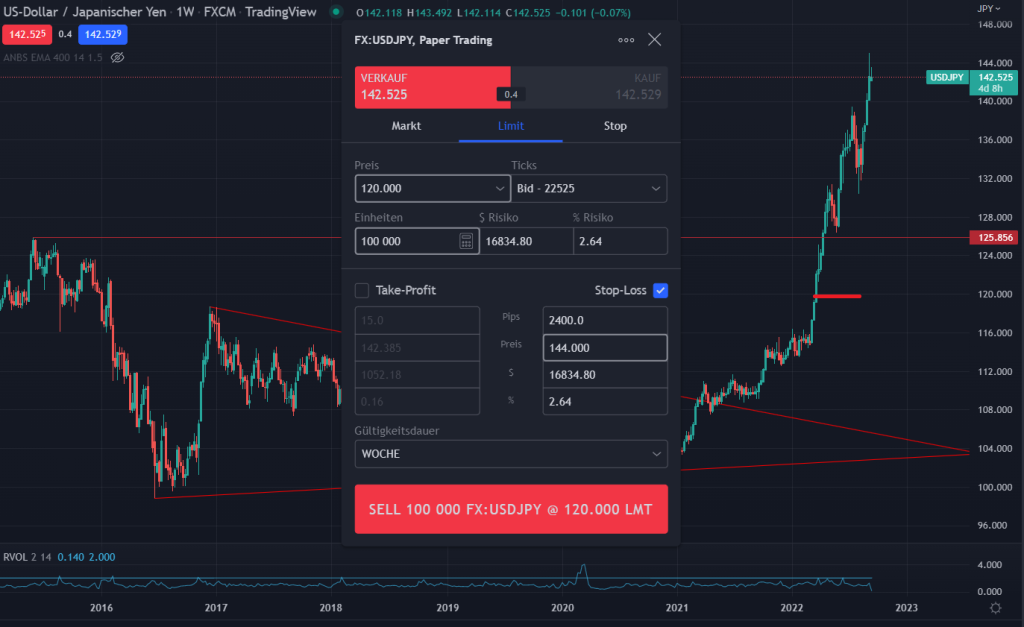Image resolution: width=1024 pixels, height=627 pixels.
Task: Uncheck the Stop-Loss checkbox
Action: click(659, 290)
